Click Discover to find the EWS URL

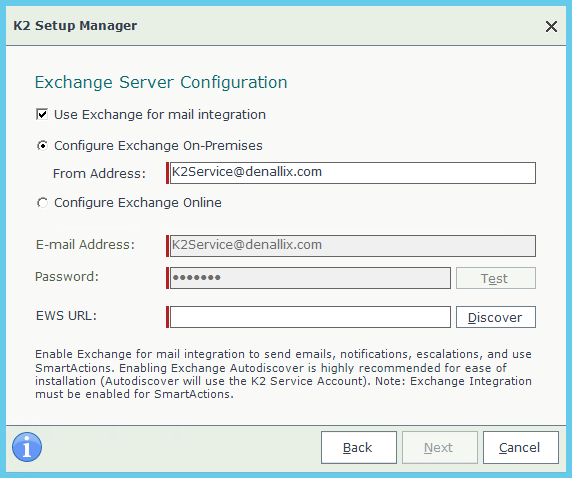(x=496, y=317)
